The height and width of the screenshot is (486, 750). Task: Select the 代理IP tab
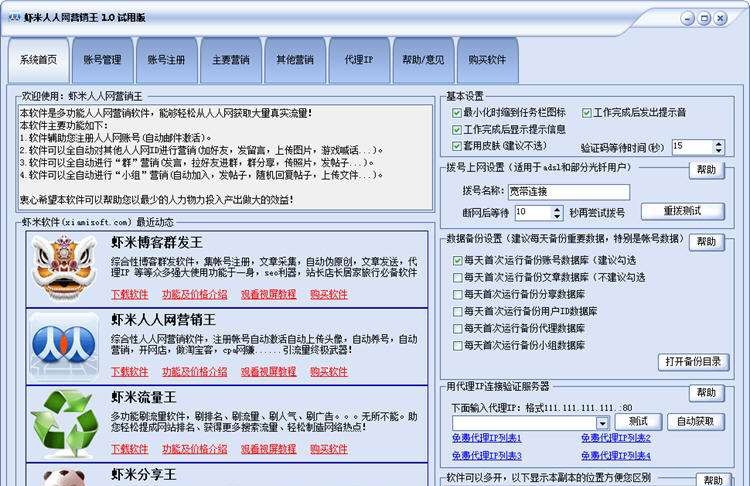click(x=359, y=60)
